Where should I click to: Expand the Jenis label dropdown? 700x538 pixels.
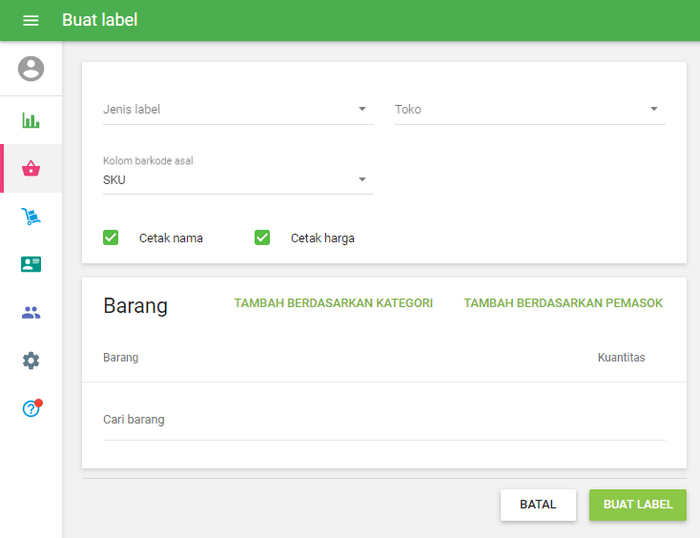click(x=237, y=109)
